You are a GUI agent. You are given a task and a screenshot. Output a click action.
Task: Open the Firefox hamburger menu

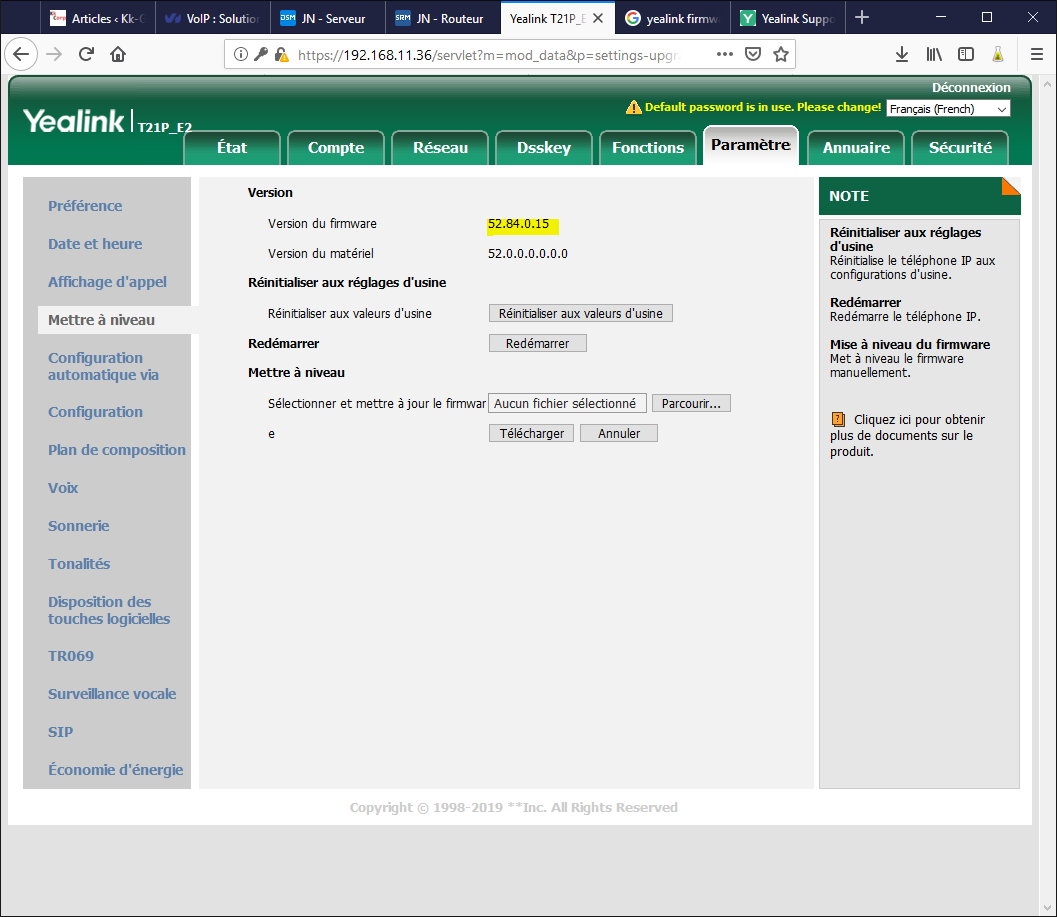point(1037,54)
